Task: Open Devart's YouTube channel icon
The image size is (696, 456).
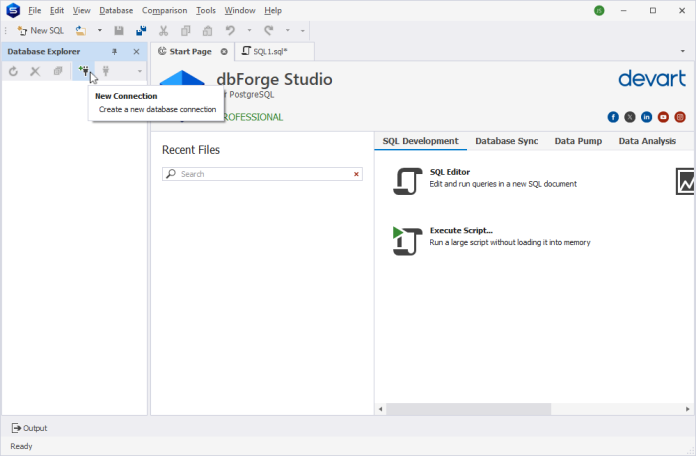Action: click(663, 117)
